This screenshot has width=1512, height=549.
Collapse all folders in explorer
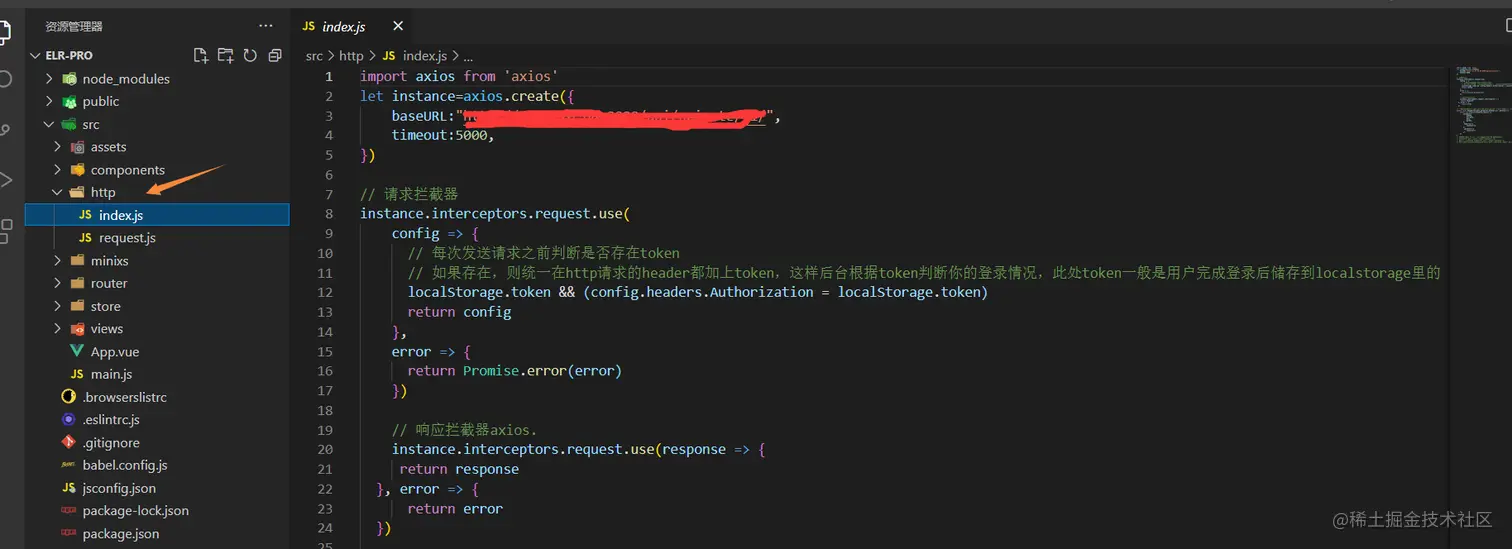[x=275, y=55]
